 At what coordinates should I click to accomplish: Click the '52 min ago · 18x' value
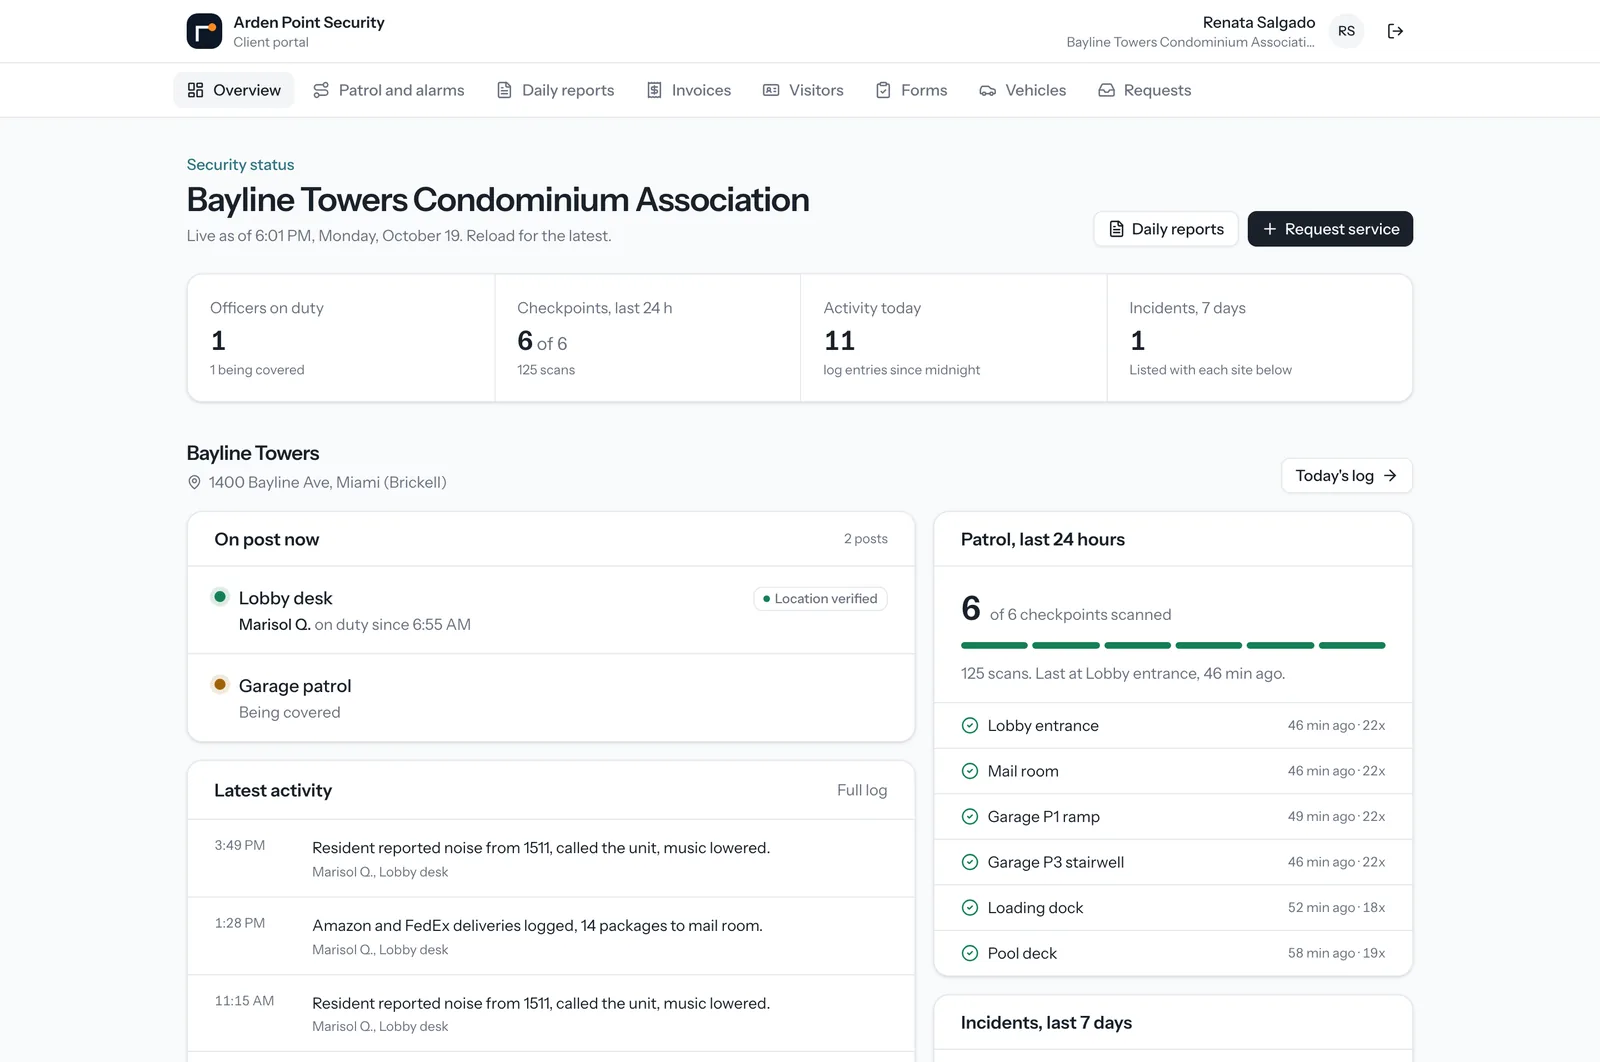coord(1336,908)
